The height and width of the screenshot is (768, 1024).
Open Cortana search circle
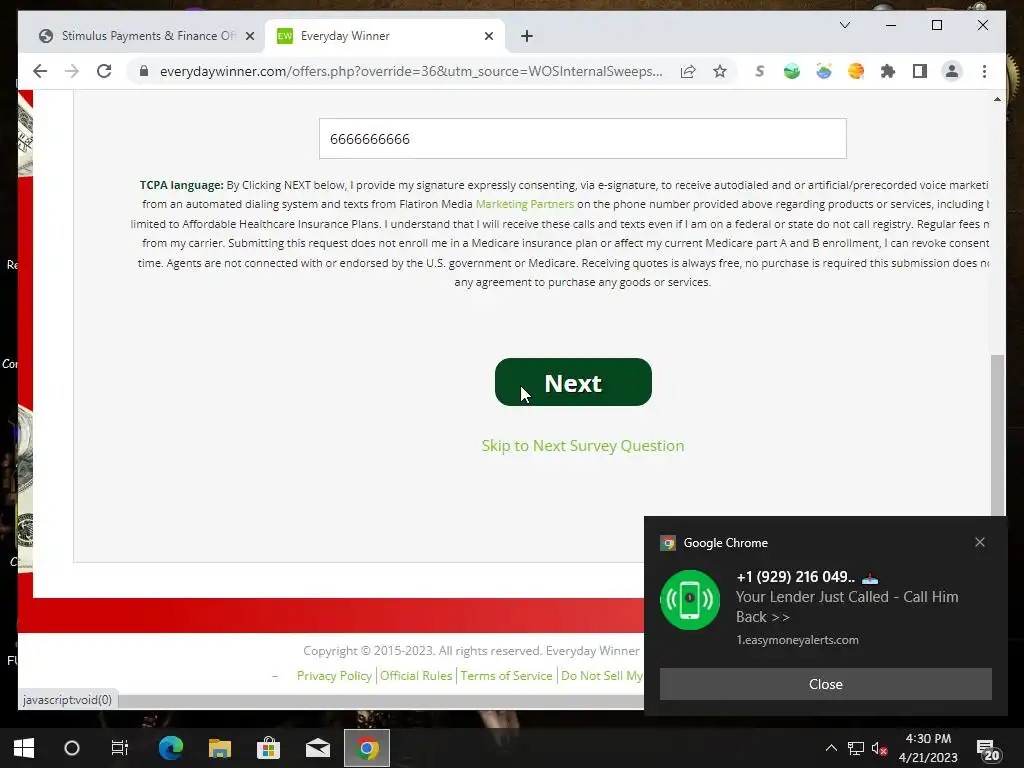tap(72, 748)
